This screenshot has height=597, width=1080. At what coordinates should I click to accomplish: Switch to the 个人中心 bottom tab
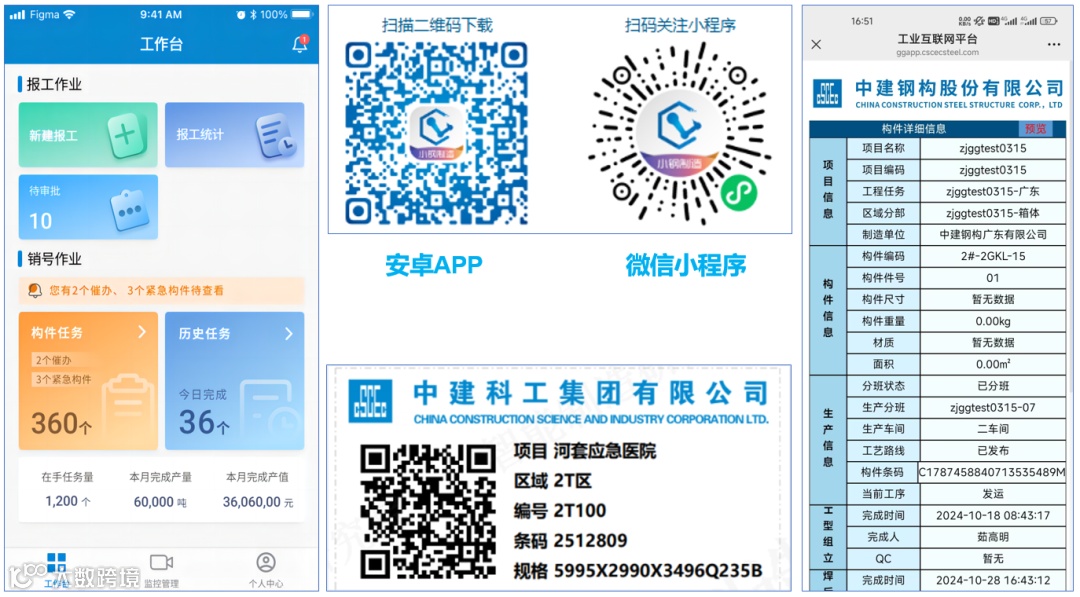[x=266, y=571]
